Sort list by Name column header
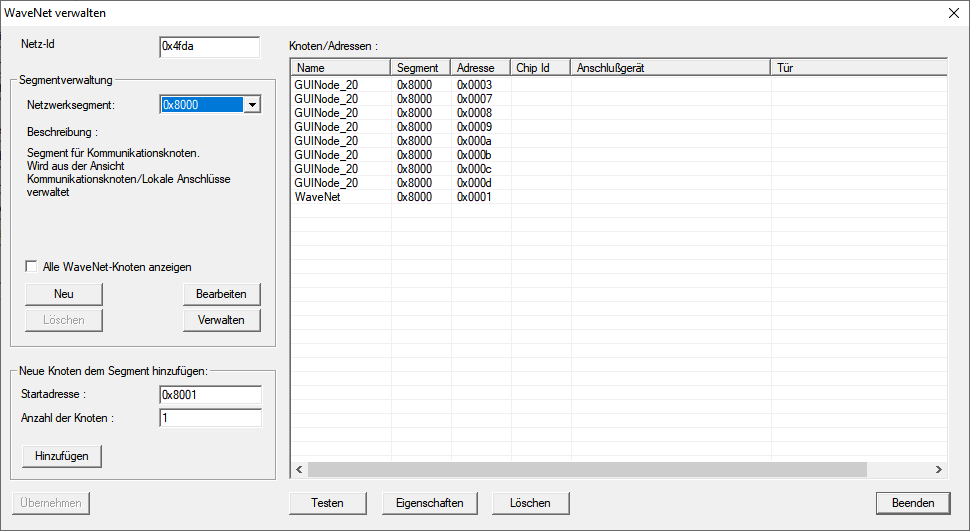This screenshot has height=531, width=970. [340, 68]
